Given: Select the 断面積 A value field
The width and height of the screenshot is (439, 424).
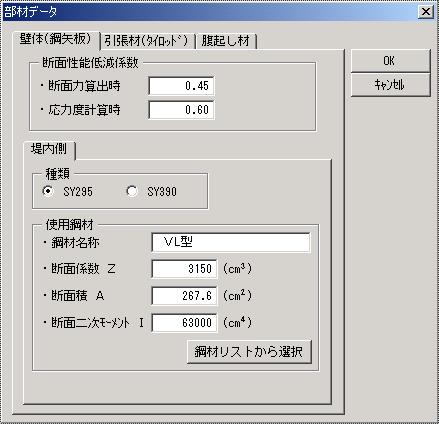Looking at the screenshot, I should (184, 296).
